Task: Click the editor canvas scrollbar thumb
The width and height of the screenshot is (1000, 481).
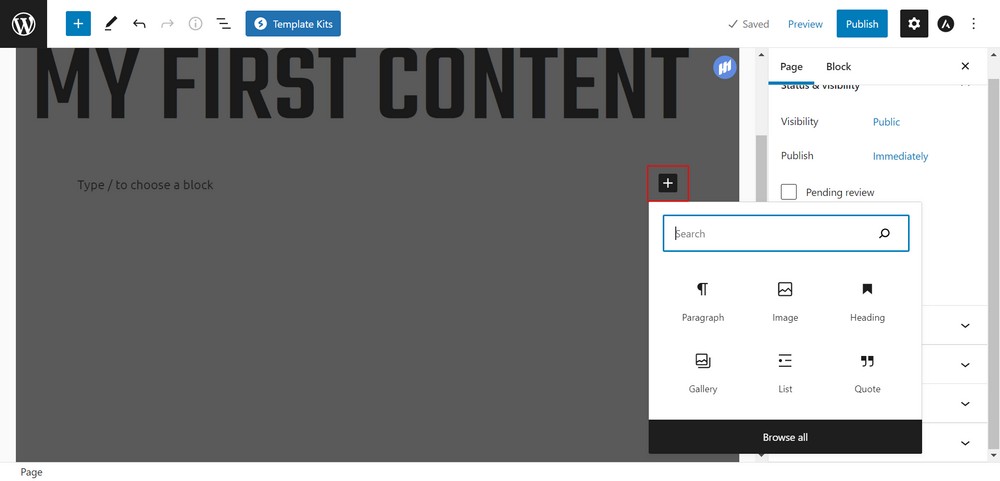Action: (760, 169)
